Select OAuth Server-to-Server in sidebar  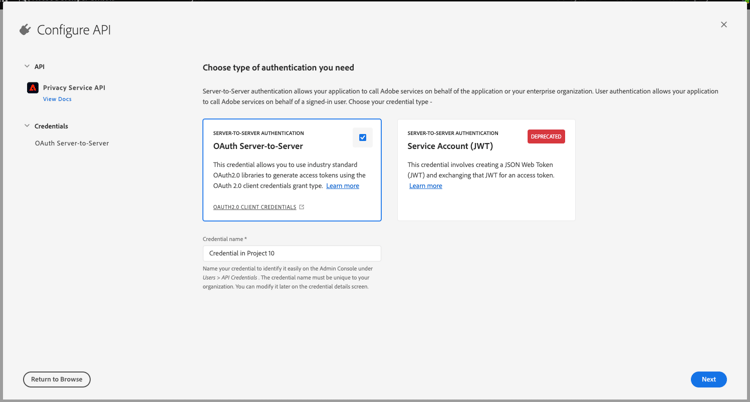coord(72,143)
